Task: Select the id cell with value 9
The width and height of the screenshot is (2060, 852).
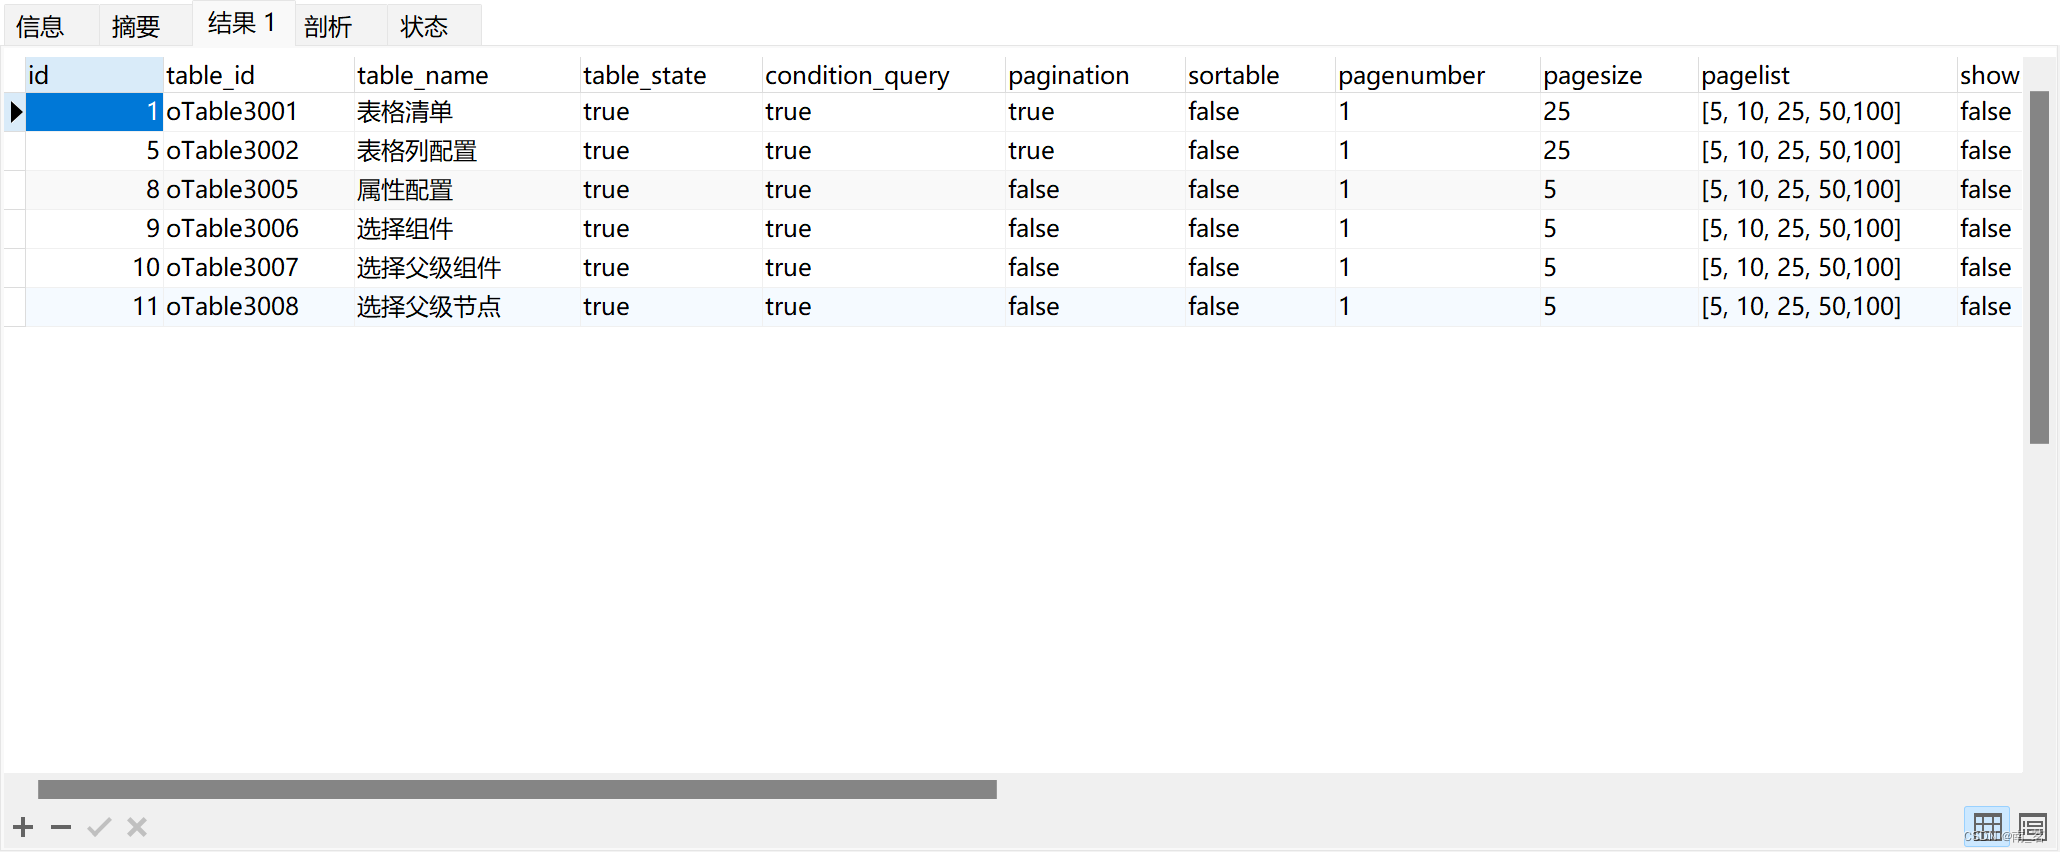Action: coord(94,229)
